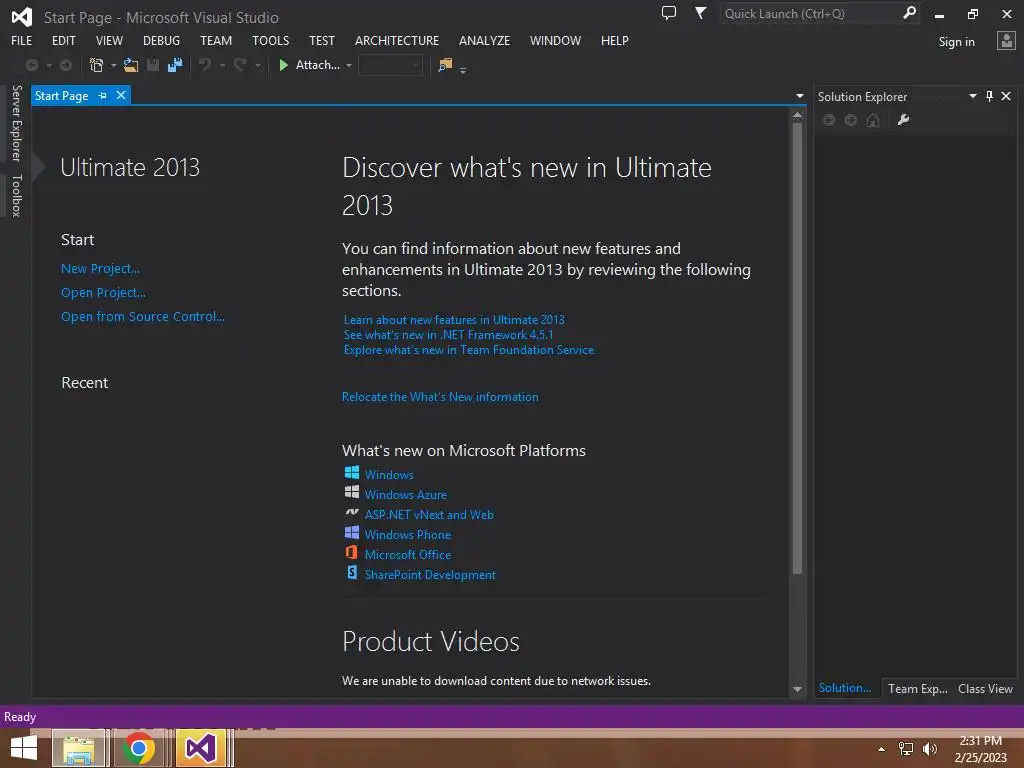Switch to the Class View tab
The width and height of the screenshot is (1024, 768).
[985, 688]
